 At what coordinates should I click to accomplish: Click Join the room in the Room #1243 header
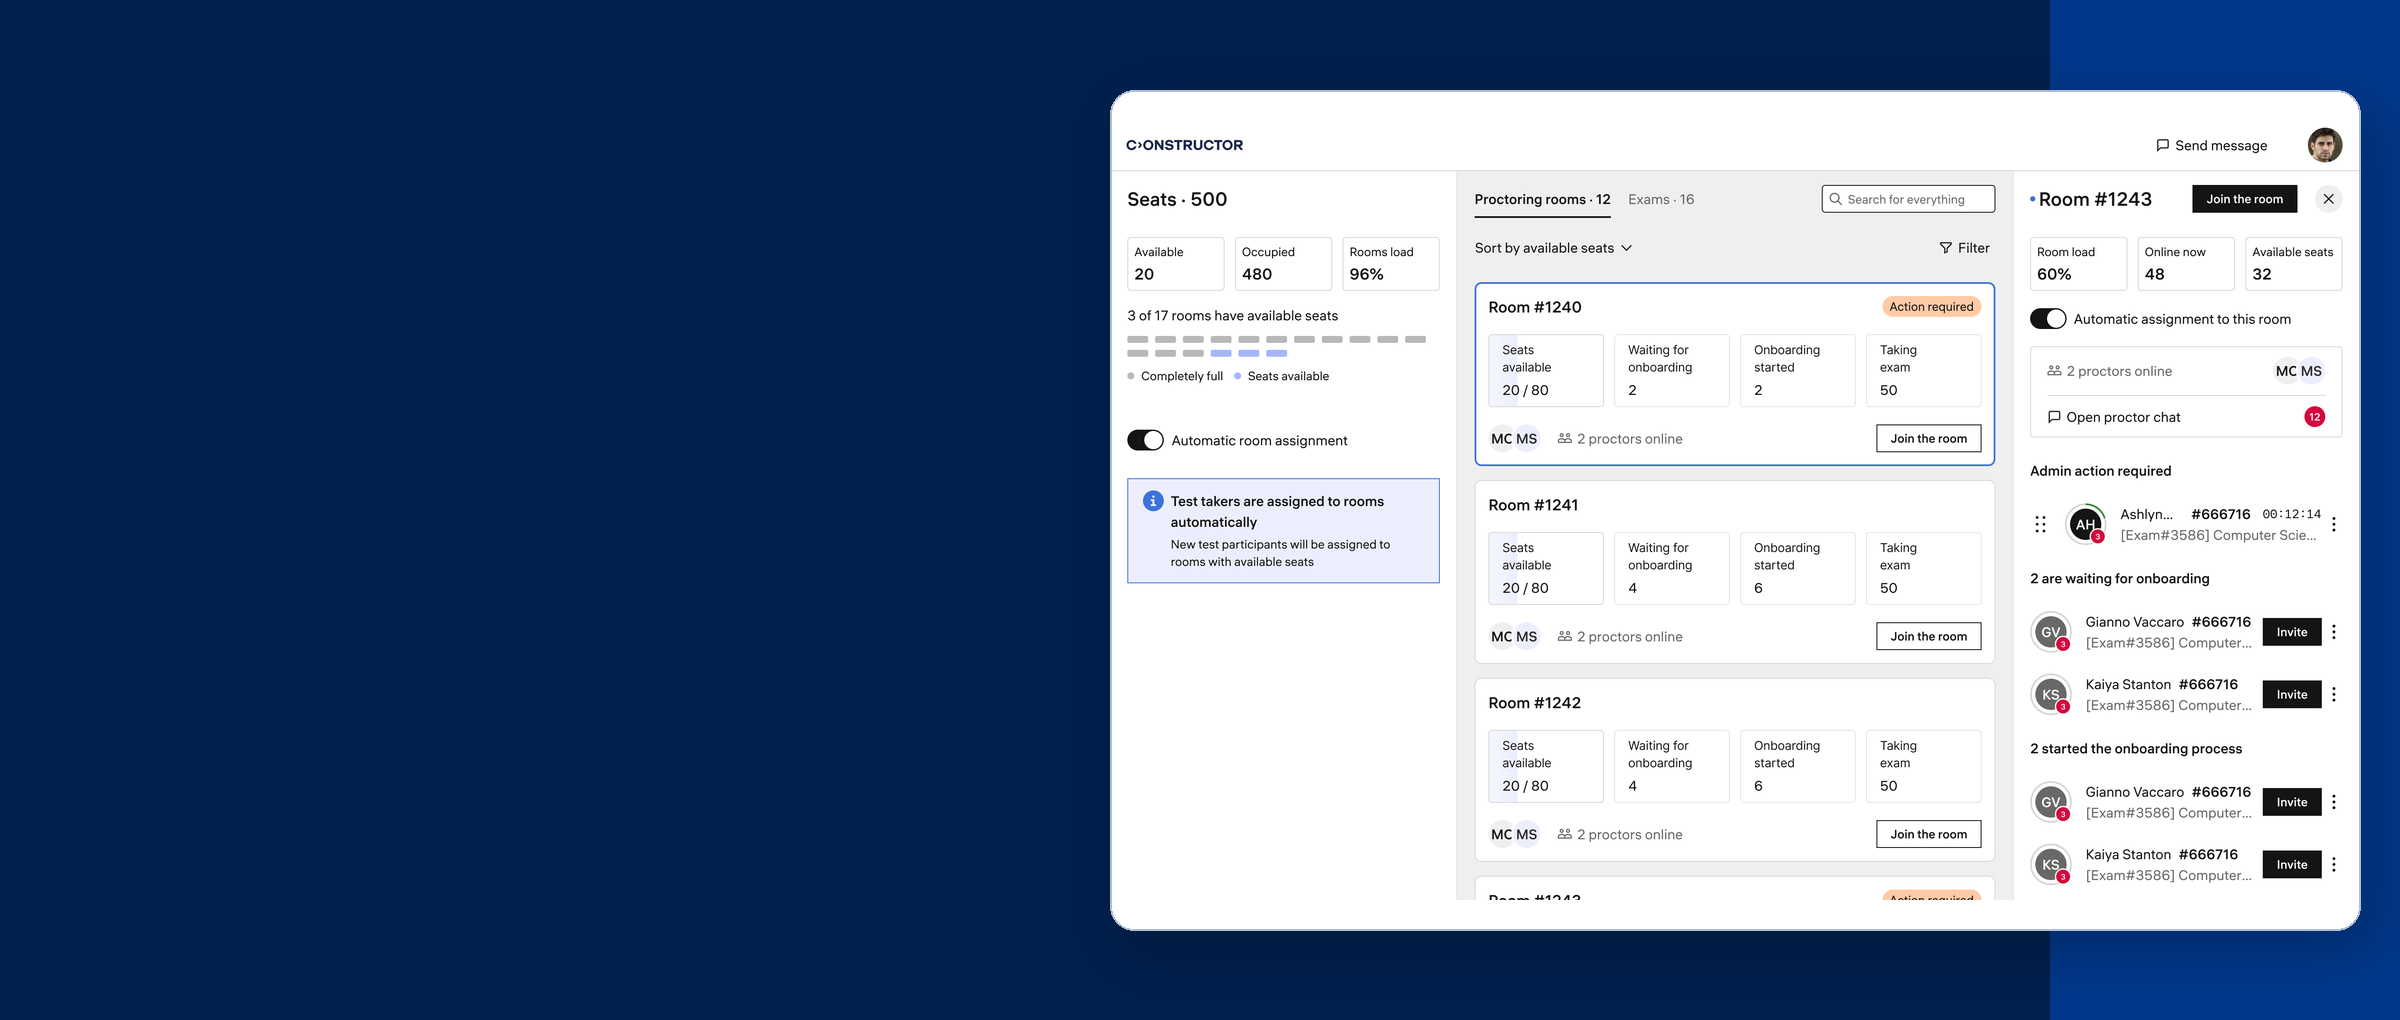coord(2244,199)
